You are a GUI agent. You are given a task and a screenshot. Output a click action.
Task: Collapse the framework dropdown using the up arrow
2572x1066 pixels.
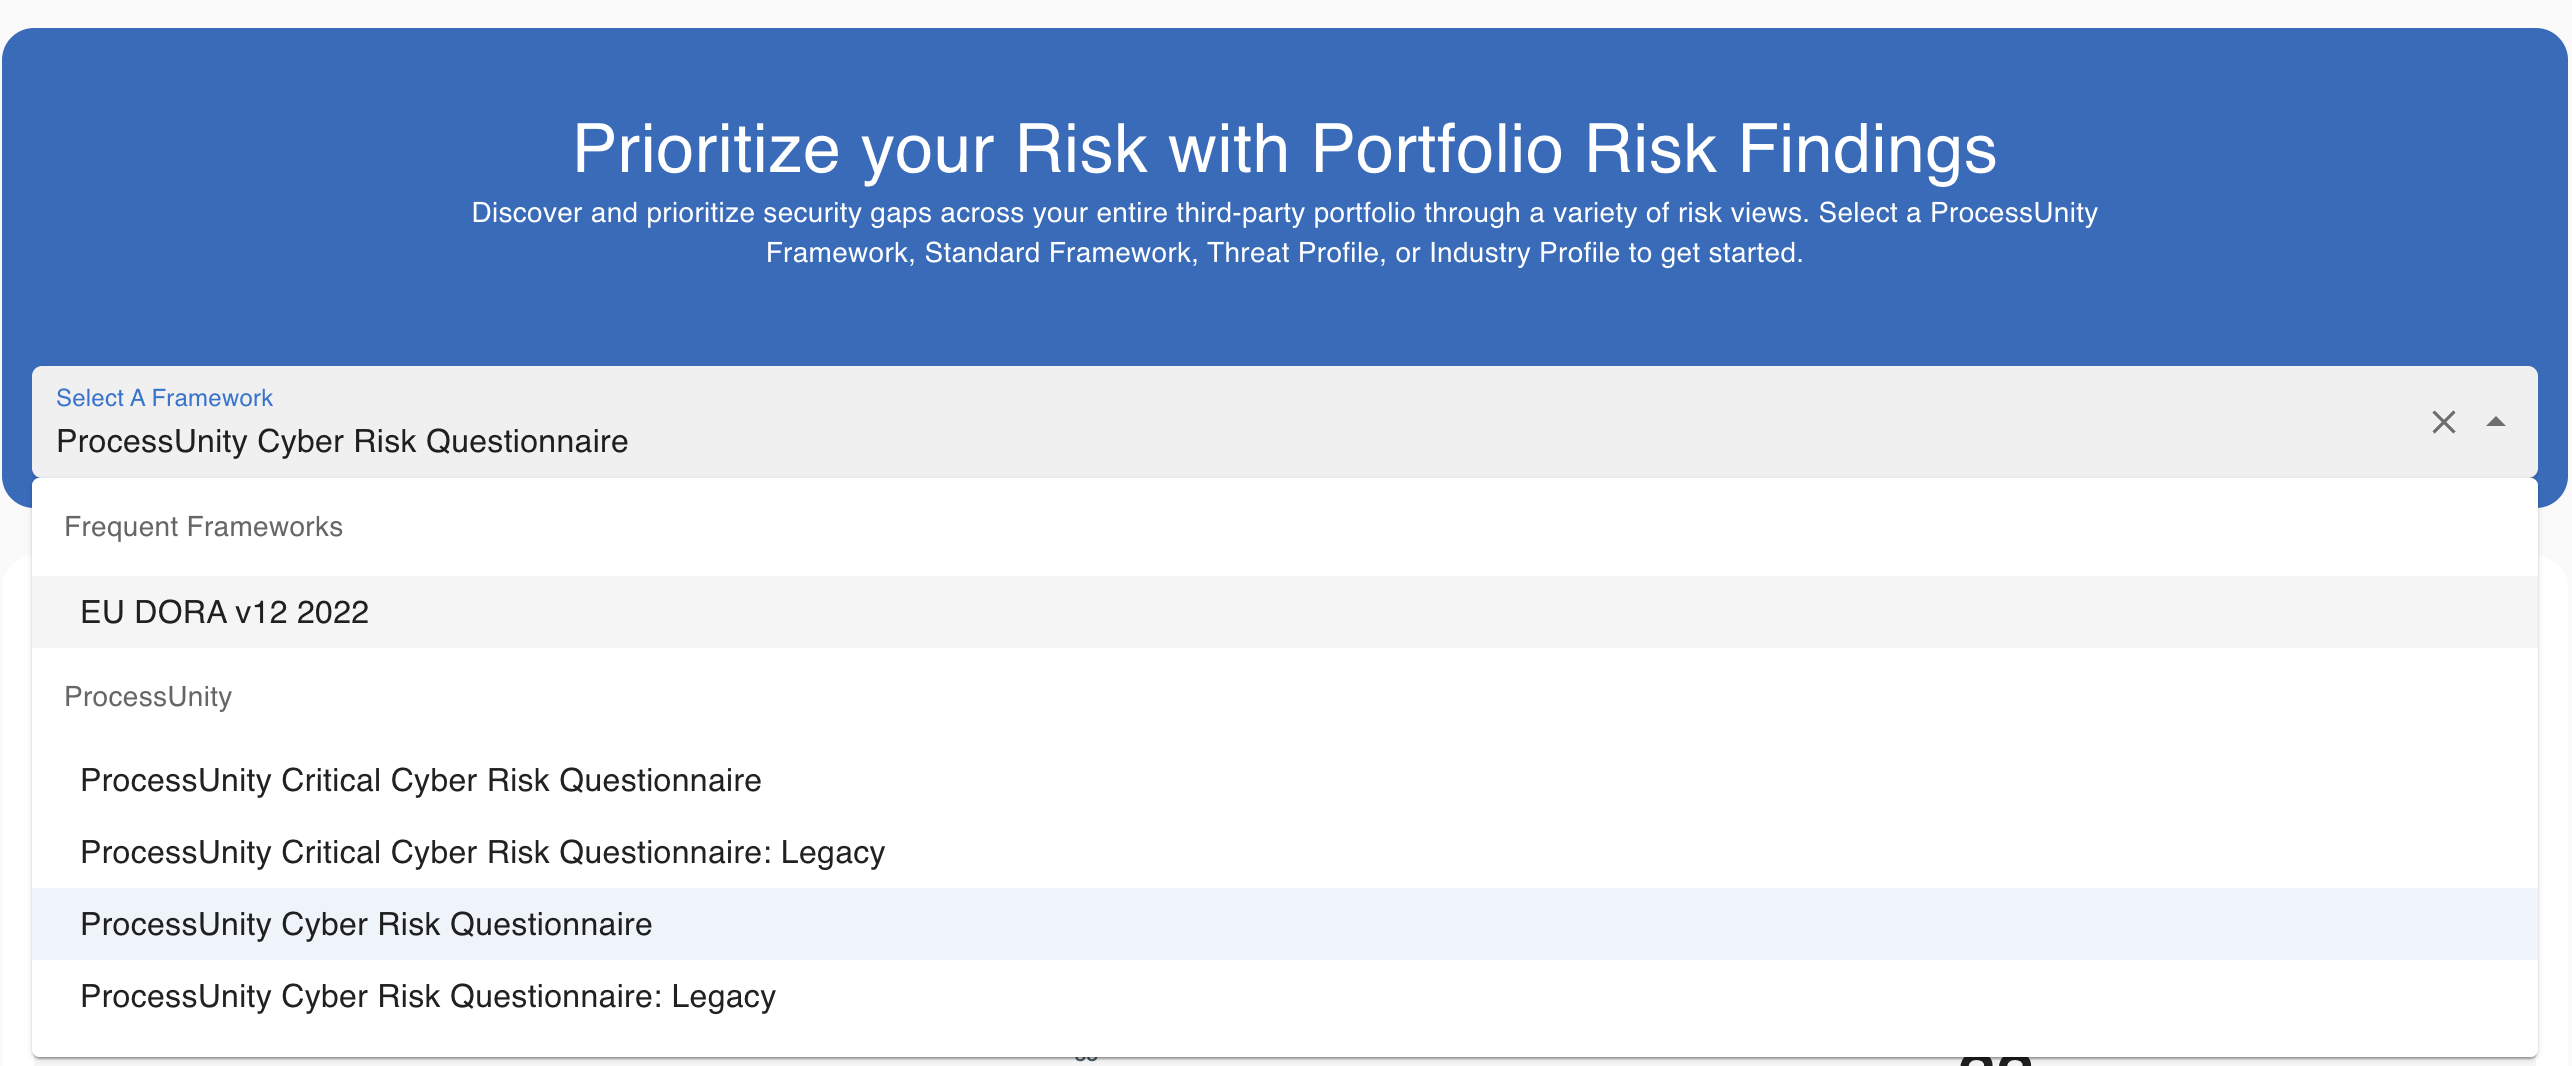(x=2496, y=422)
